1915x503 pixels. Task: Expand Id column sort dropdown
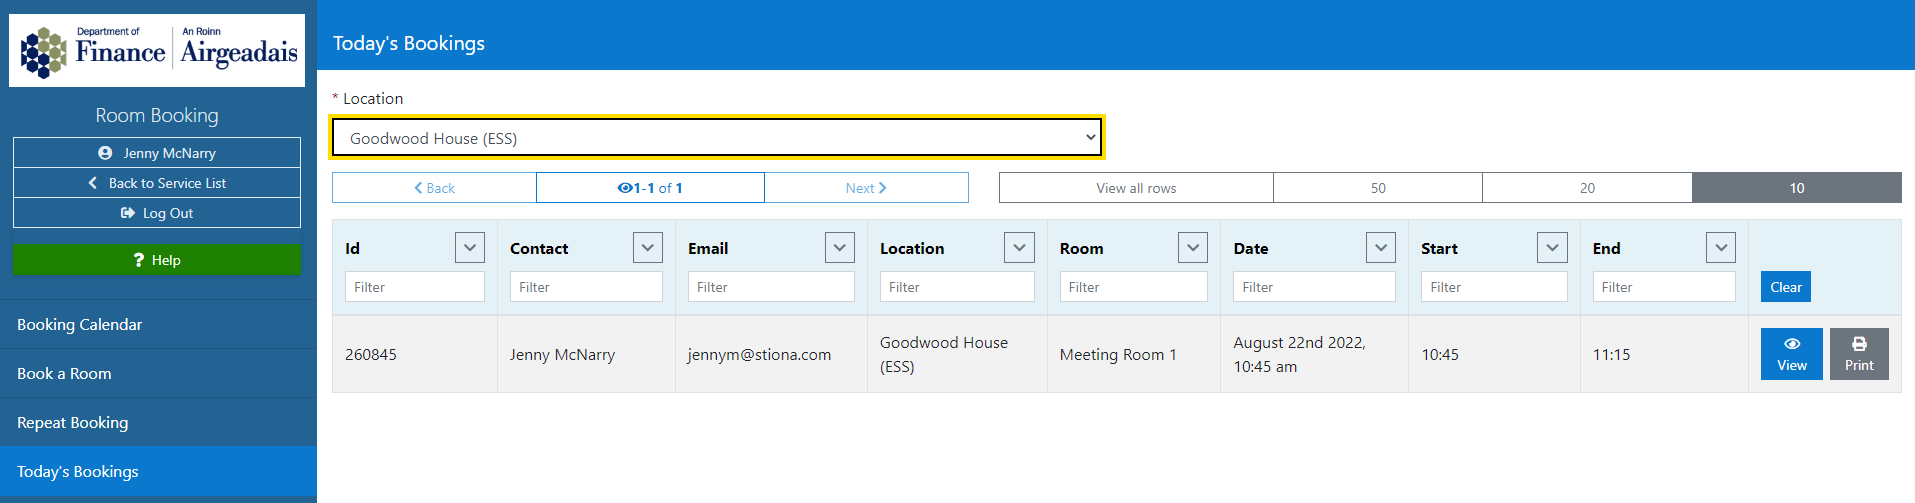470,248
